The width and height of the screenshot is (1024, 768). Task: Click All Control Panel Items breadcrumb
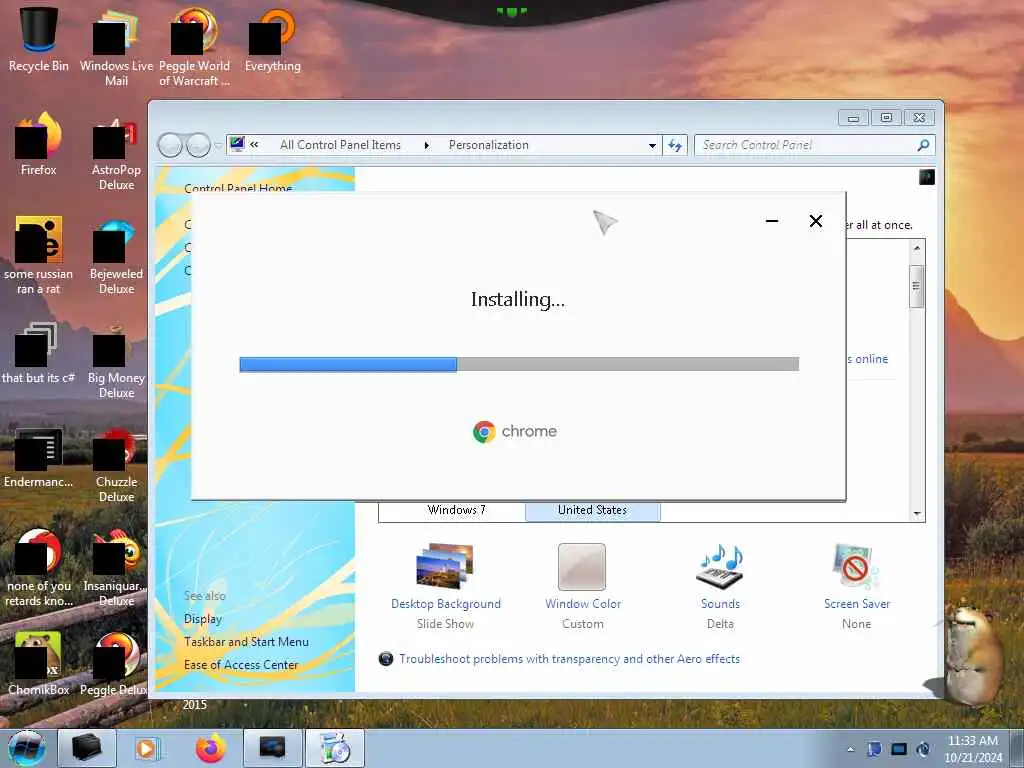(x=340, y=145)
